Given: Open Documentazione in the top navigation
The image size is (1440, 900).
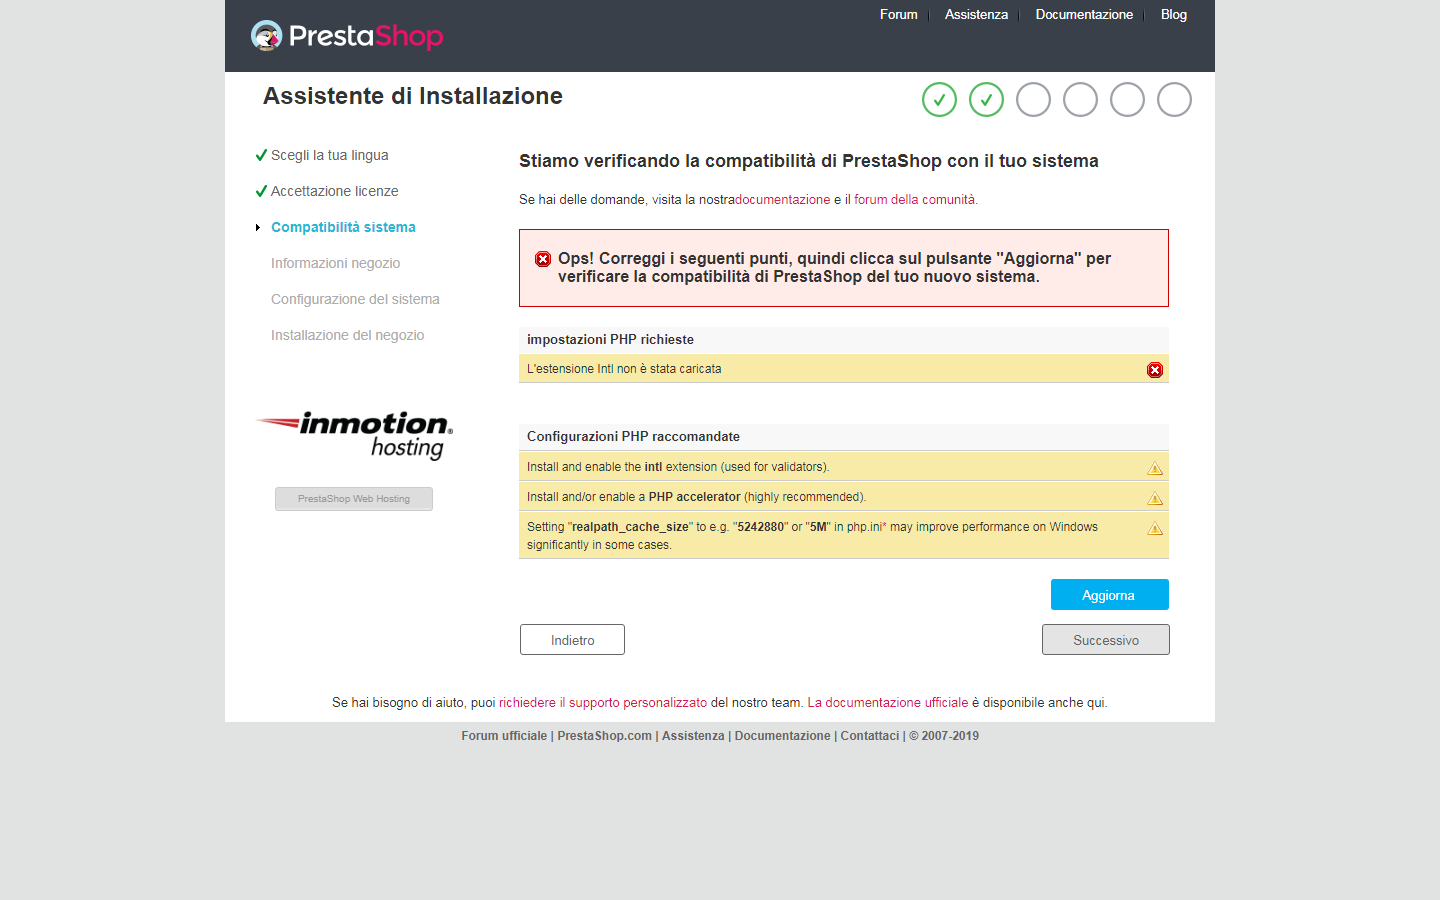Looking at the screenshot, I should tap(1084, 14).
